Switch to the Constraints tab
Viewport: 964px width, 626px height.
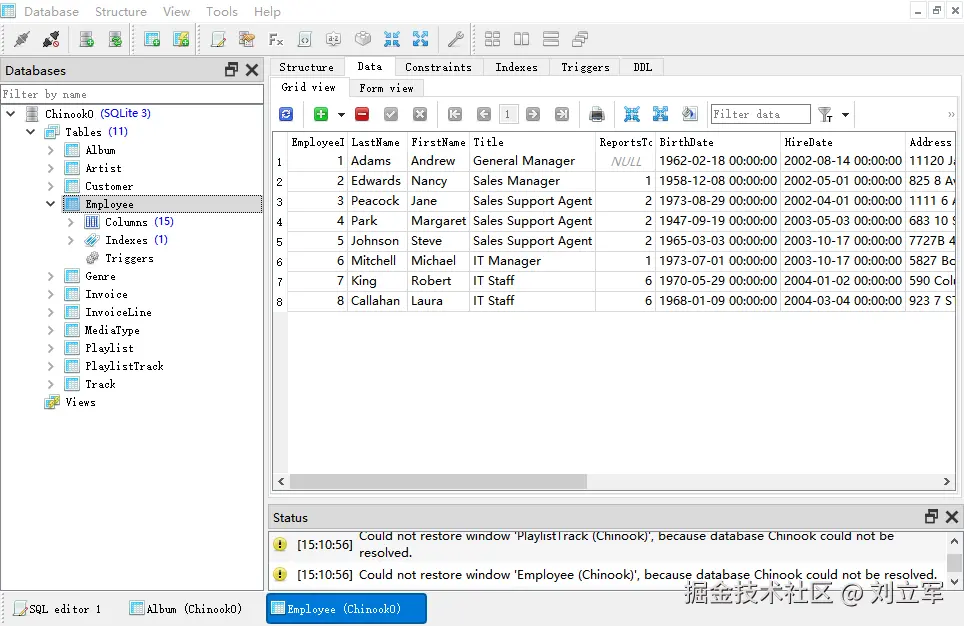[x=438, y=66]
